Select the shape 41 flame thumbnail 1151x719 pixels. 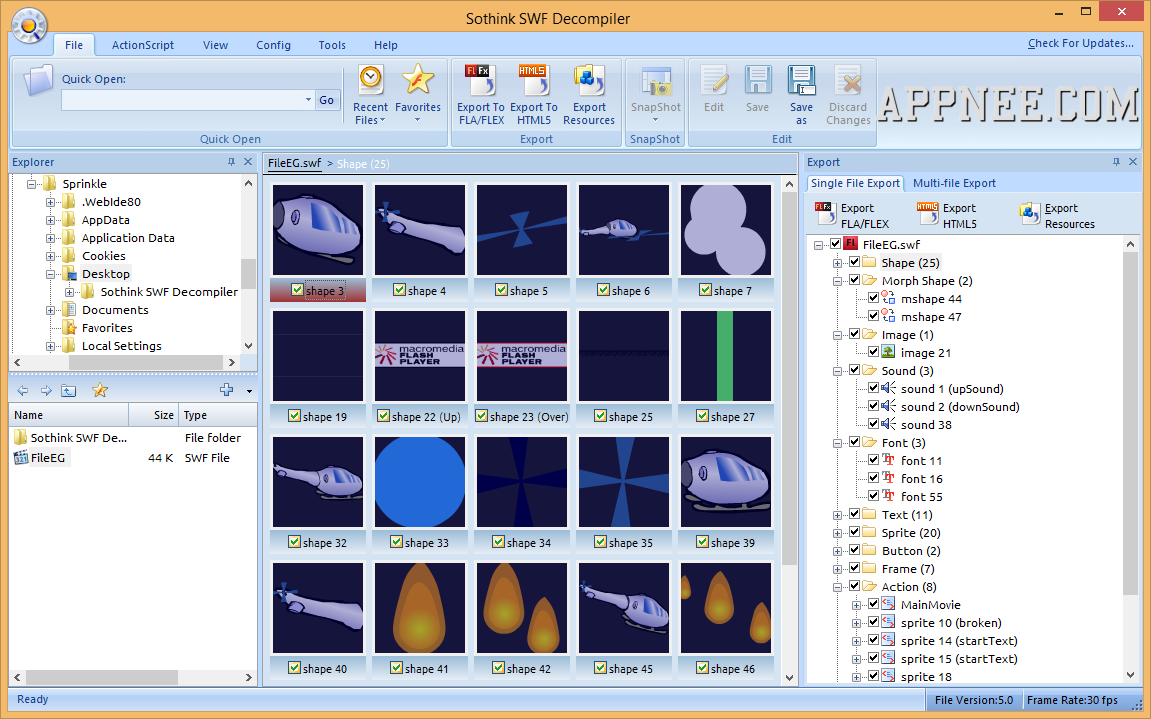coord(419,608)
